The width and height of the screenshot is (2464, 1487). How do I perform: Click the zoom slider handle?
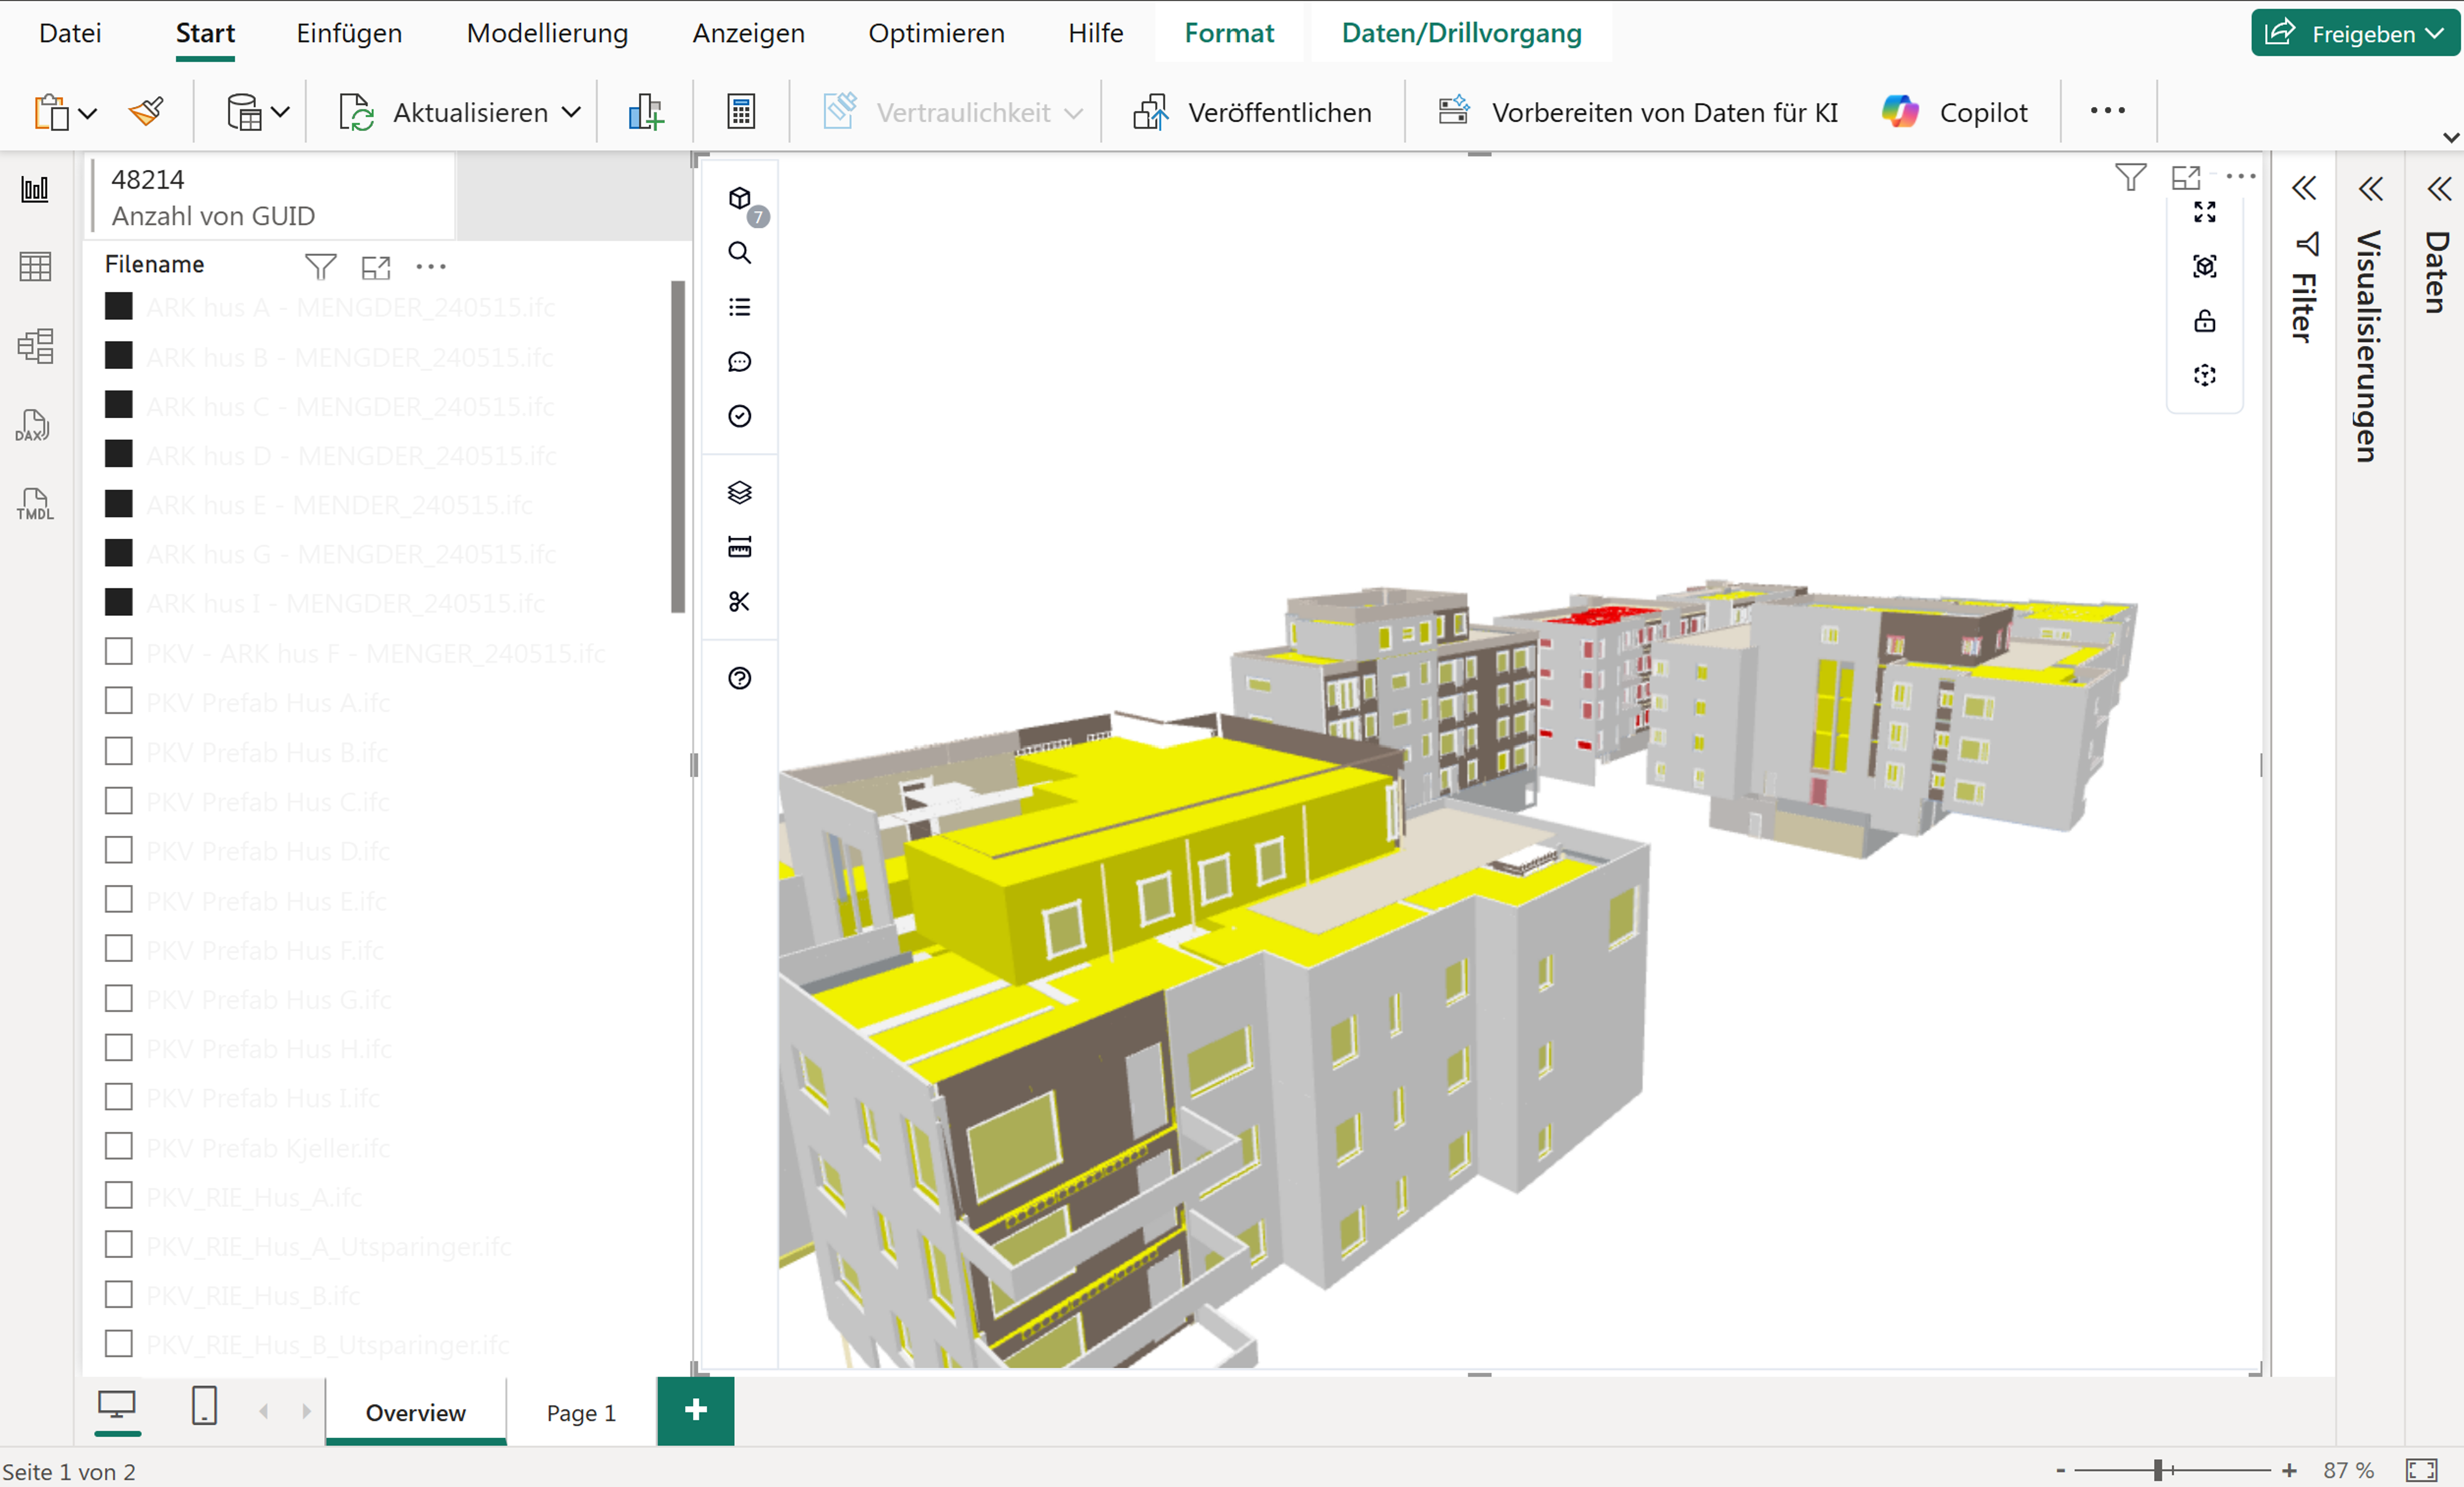pyautogui.click(x=2158, y=1469)
